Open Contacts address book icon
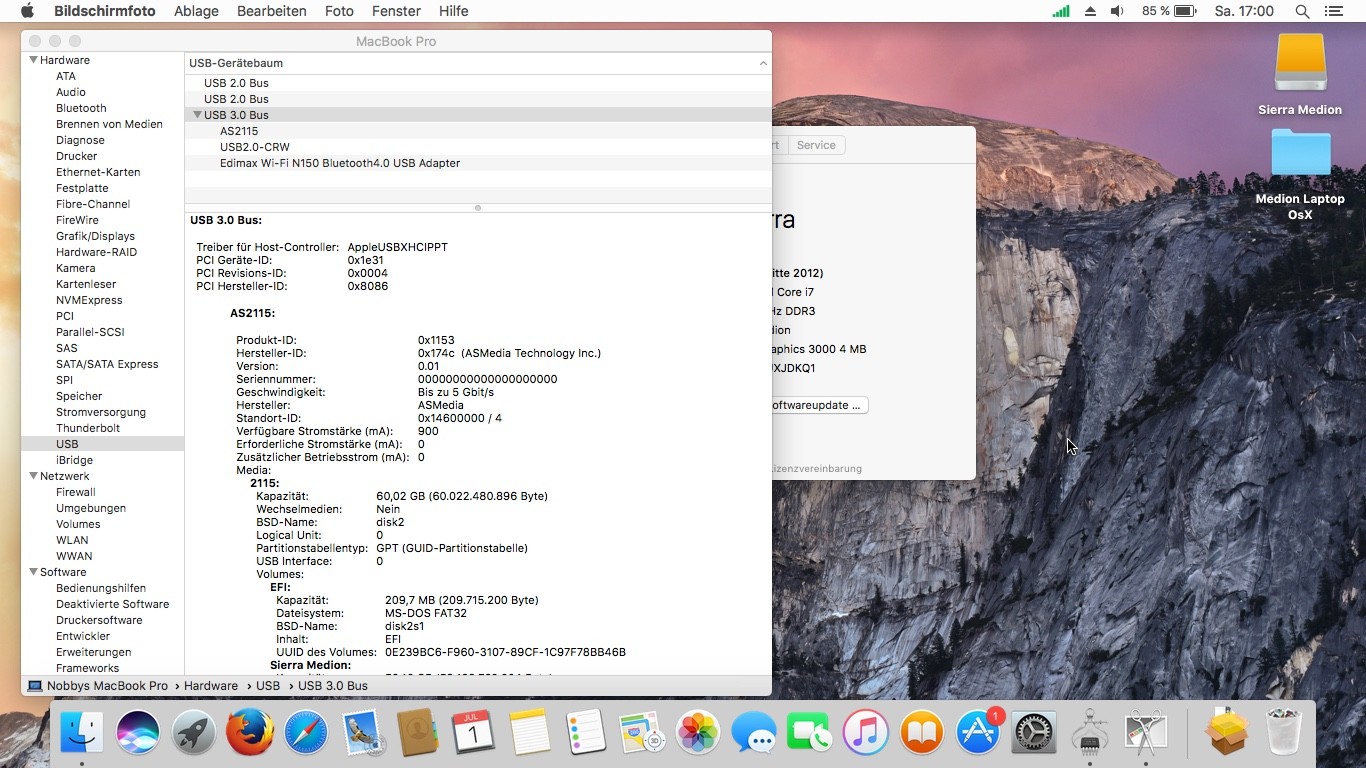Screen dimensions: 1366x768 coord(418,733)
